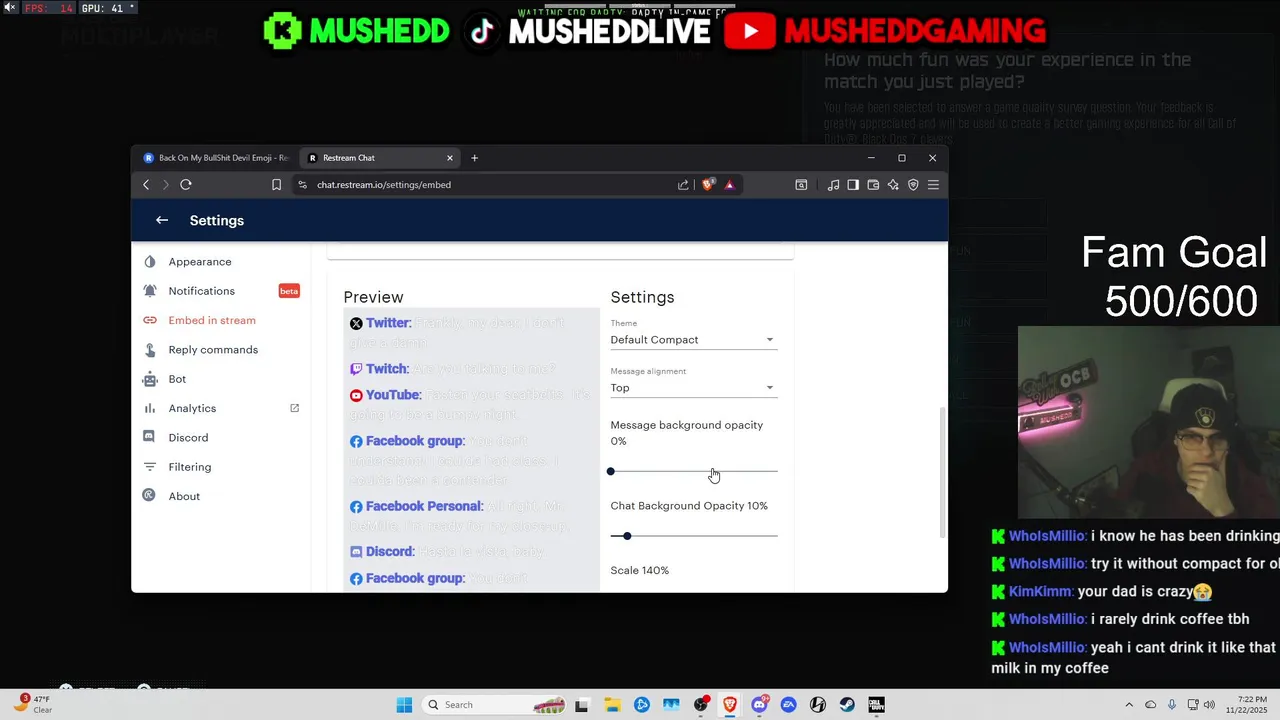1280x720 pixels.
Task: Open Call of Duty from taskbar
Action: [x=876, y=705]
